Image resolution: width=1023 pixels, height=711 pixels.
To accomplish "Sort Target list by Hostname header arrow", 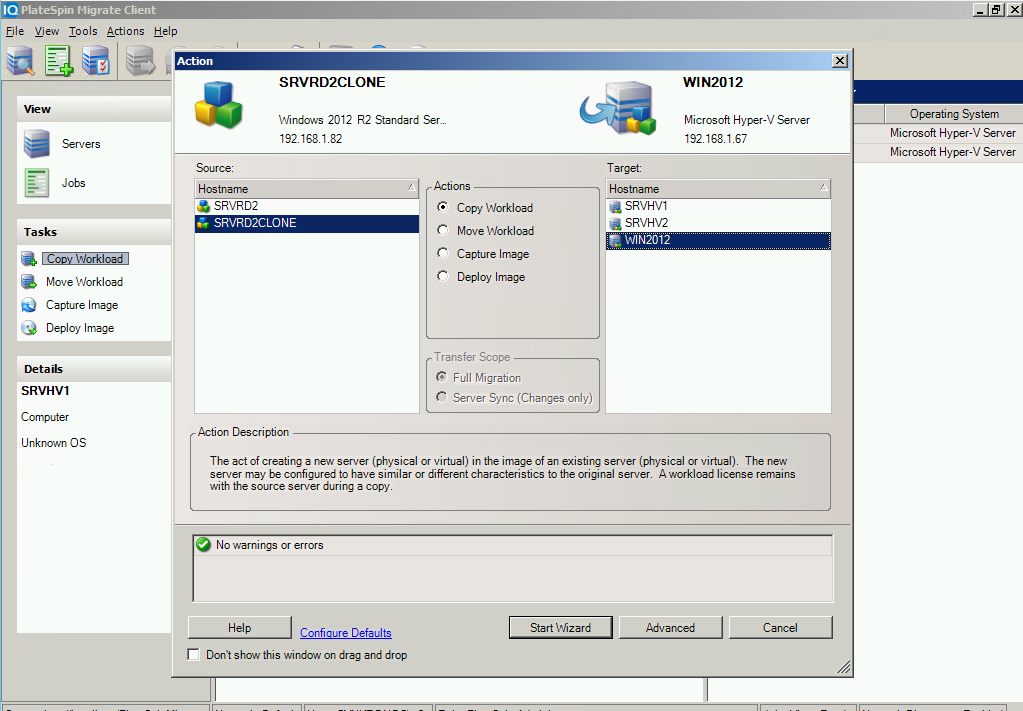I will coord(823,188).
